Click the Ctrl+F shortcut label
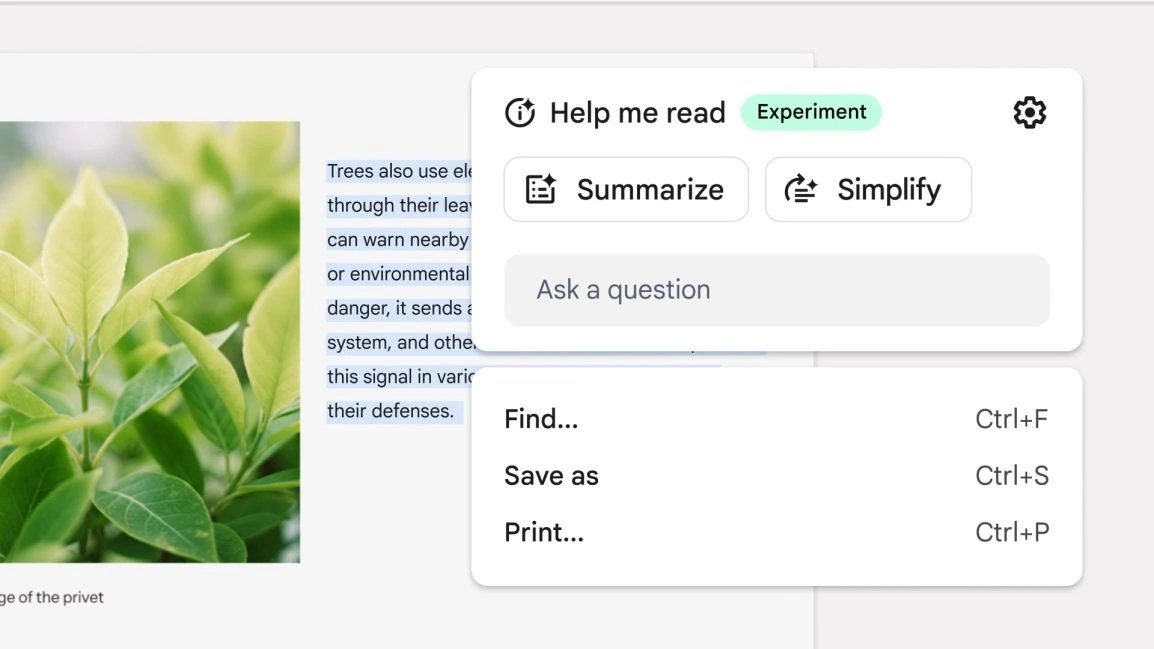This screenshot has width=1154, height=649. [x=1011, y=419]
